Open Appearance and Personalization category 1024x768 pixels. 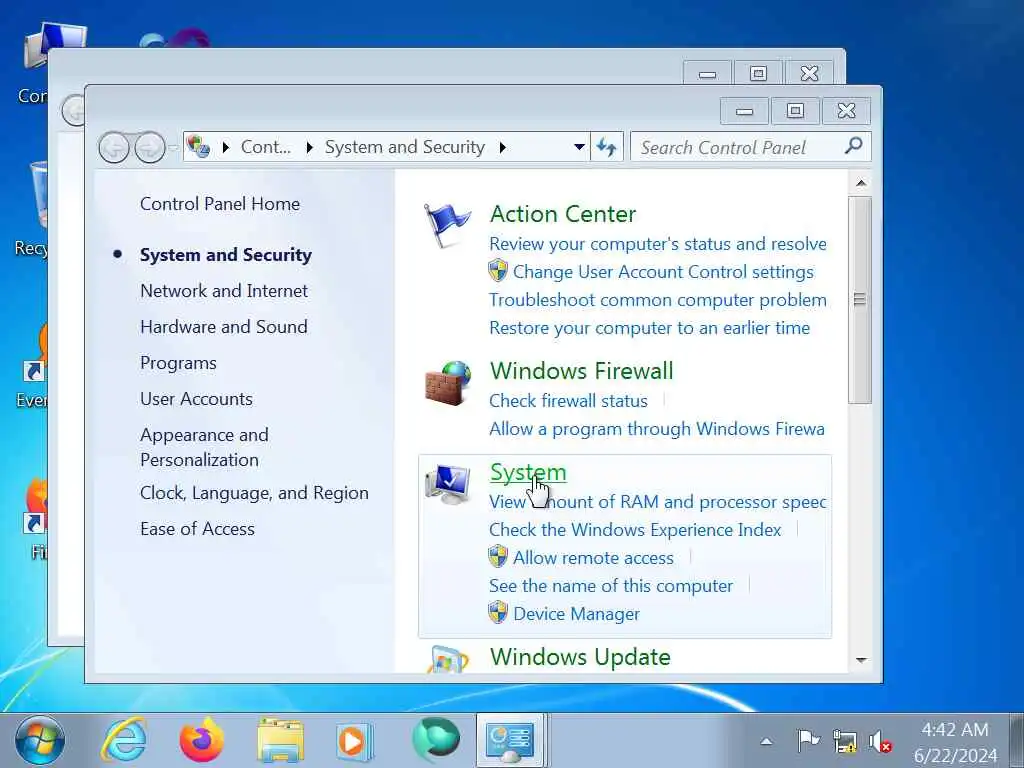tap(204, 447)
